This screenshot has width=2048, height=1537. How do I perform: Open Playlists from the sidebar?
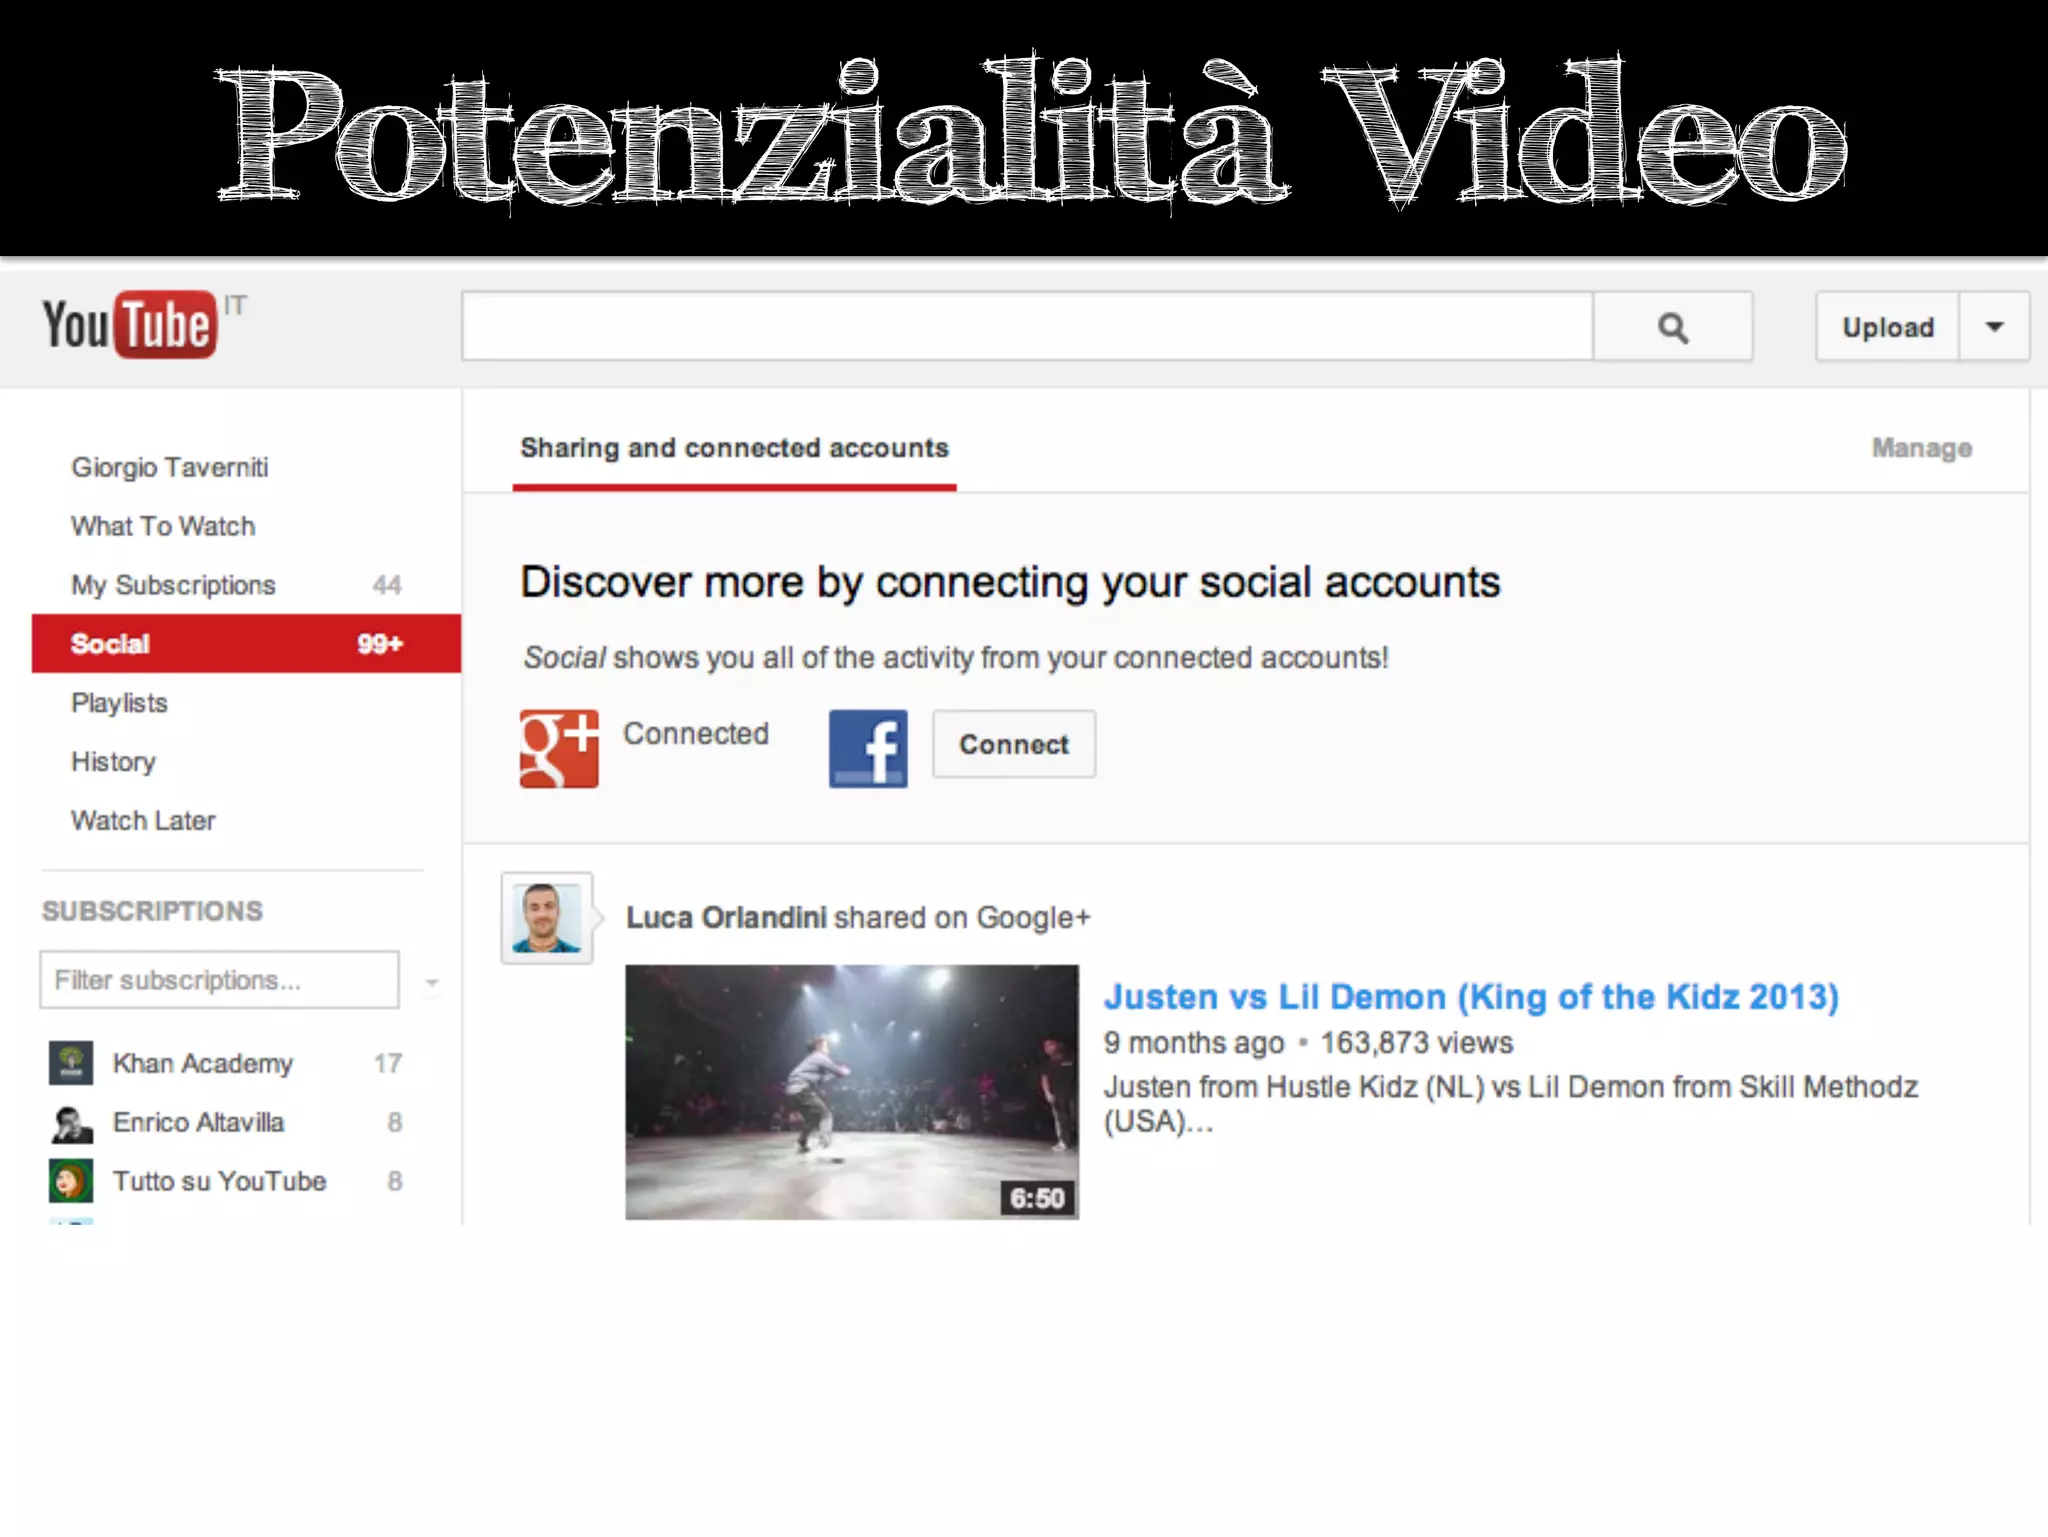[119, 703]
